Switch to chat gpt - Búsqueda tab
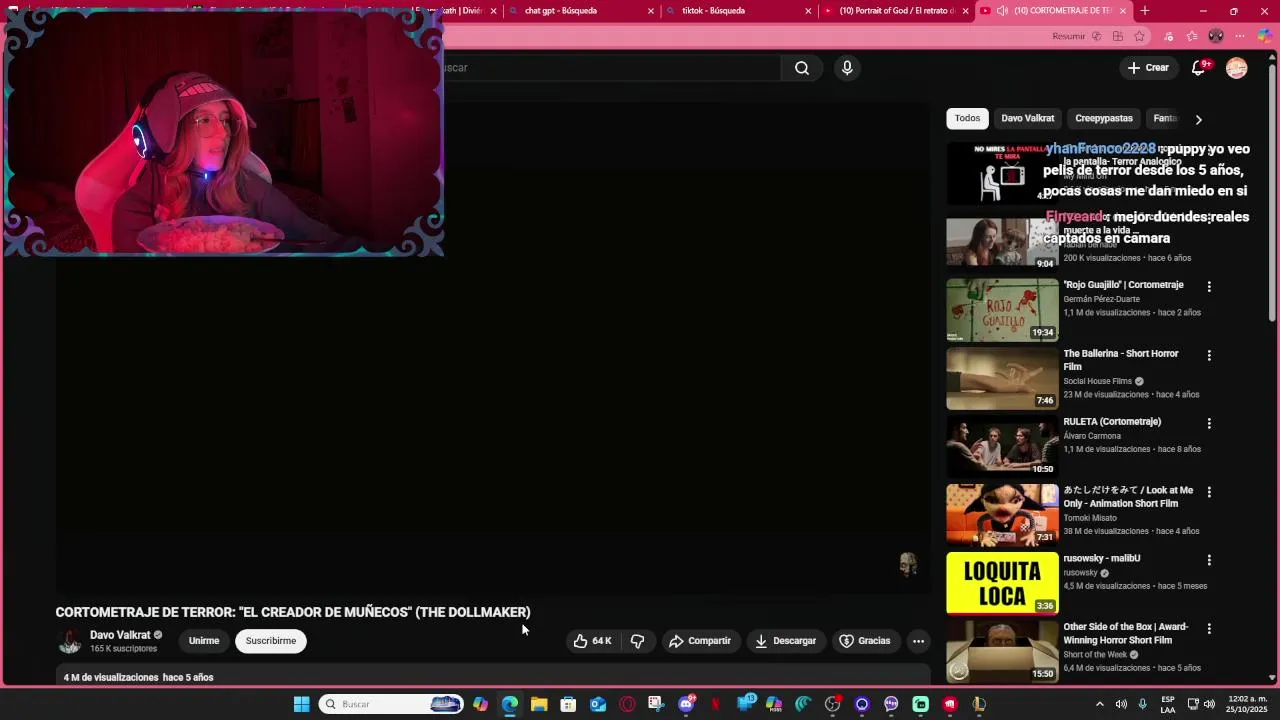1280x720 pixels. (582, 11)
